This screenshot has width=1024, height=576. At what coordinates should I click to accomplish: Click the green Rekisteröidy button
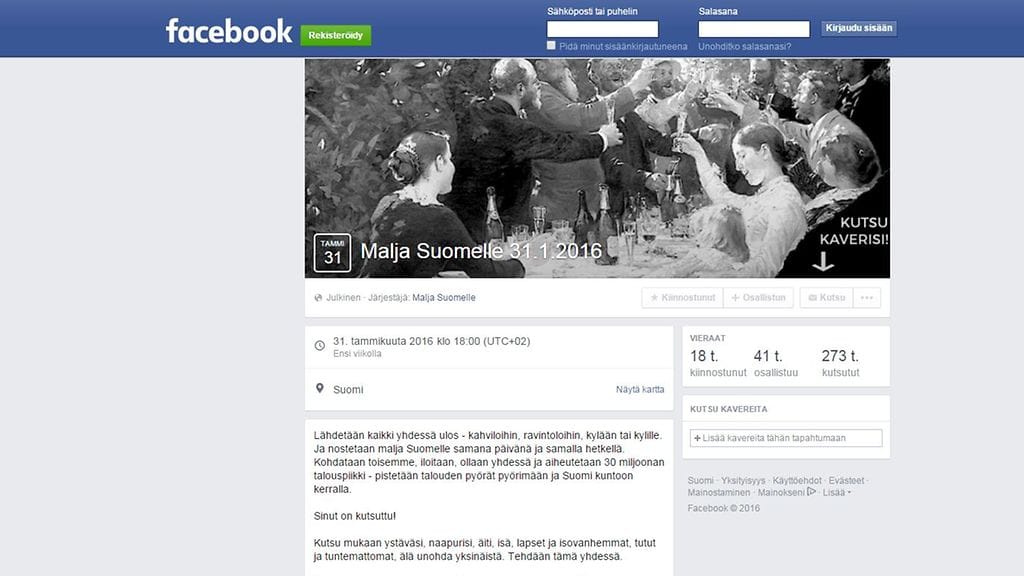336,35
